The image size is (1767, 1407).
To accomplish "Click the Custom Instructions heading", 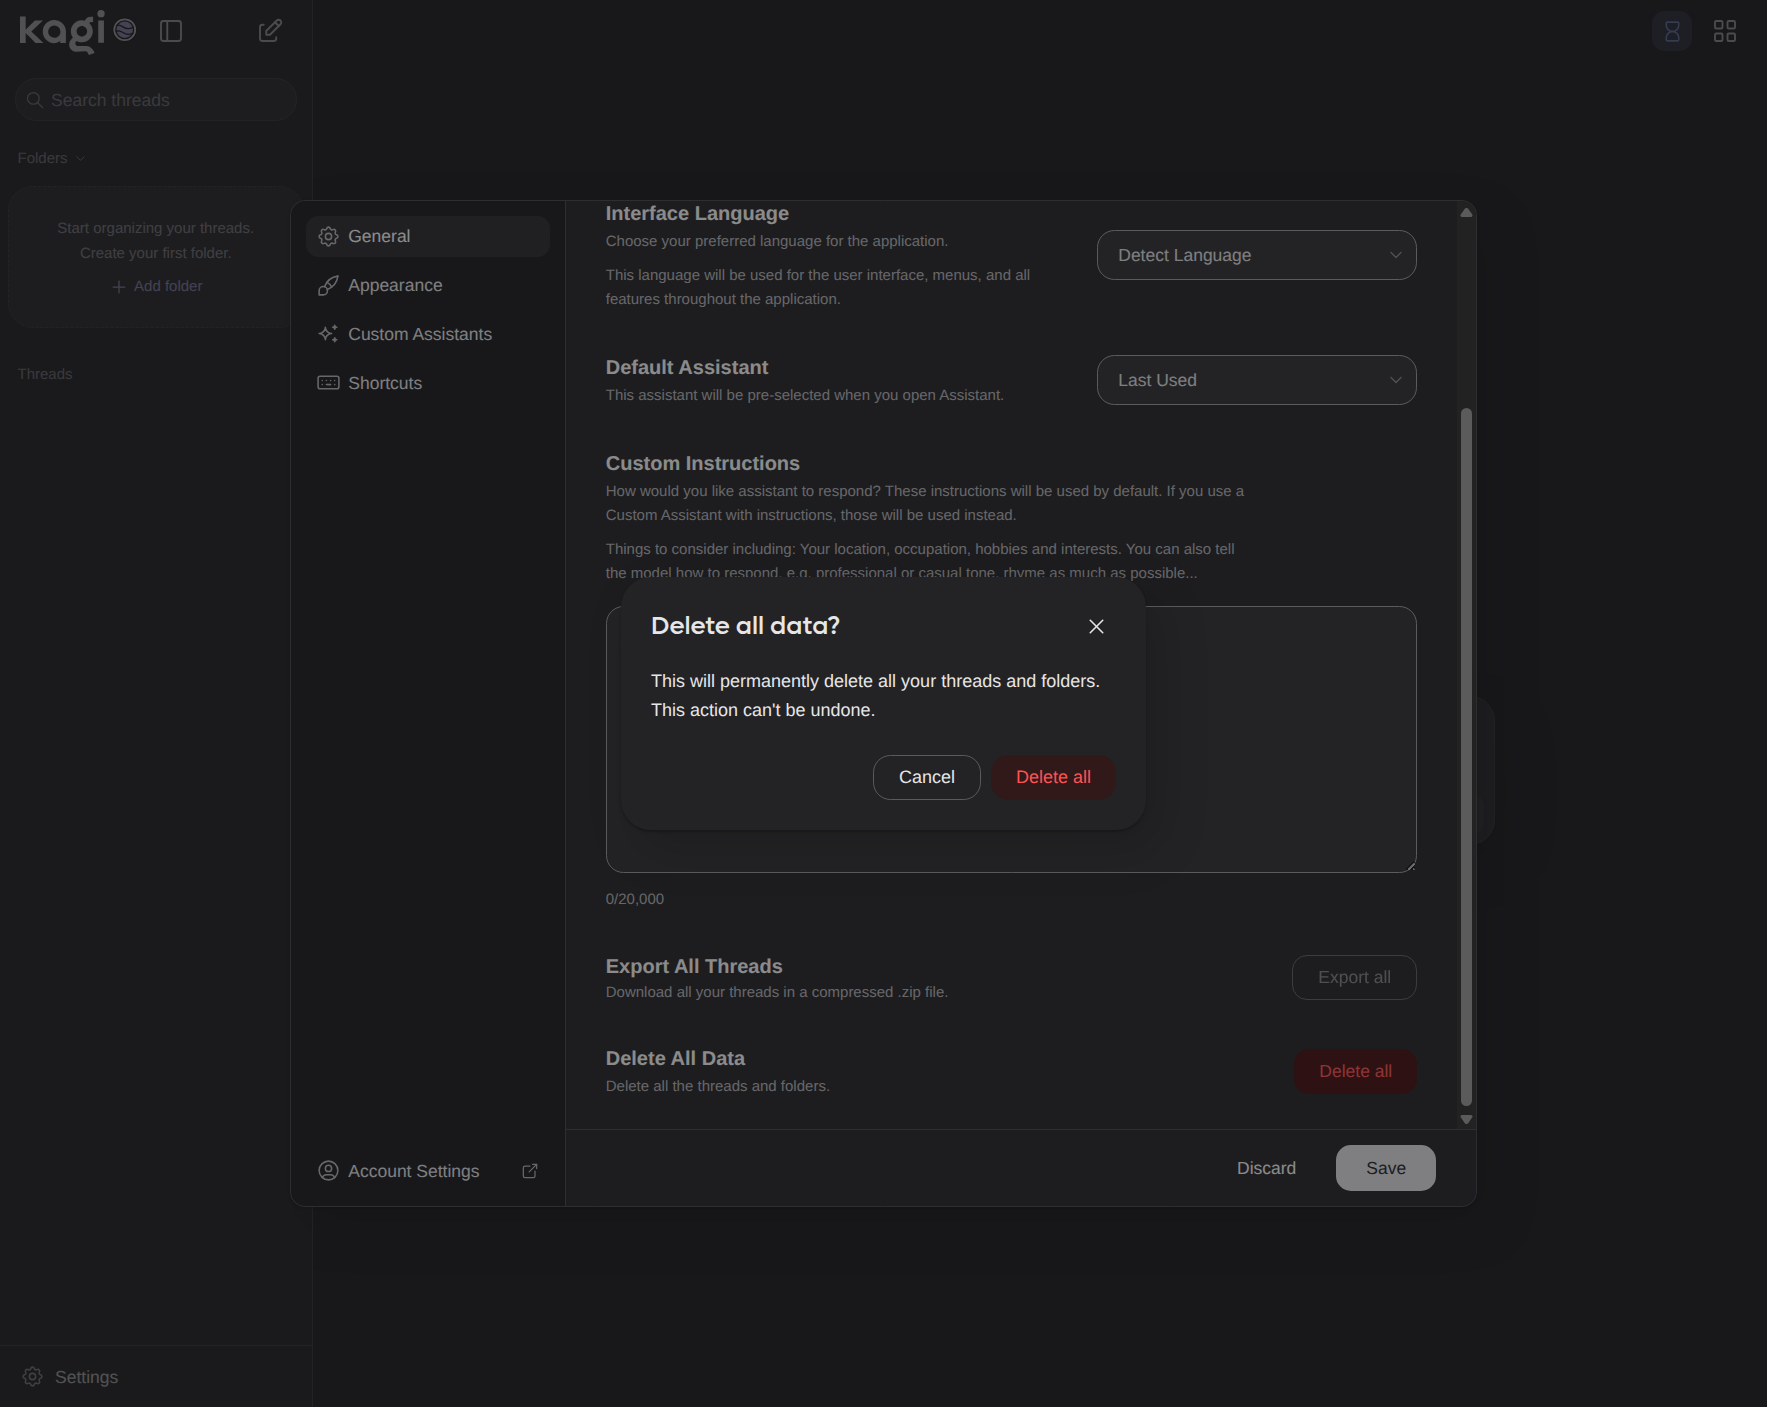I will (703, 463).
